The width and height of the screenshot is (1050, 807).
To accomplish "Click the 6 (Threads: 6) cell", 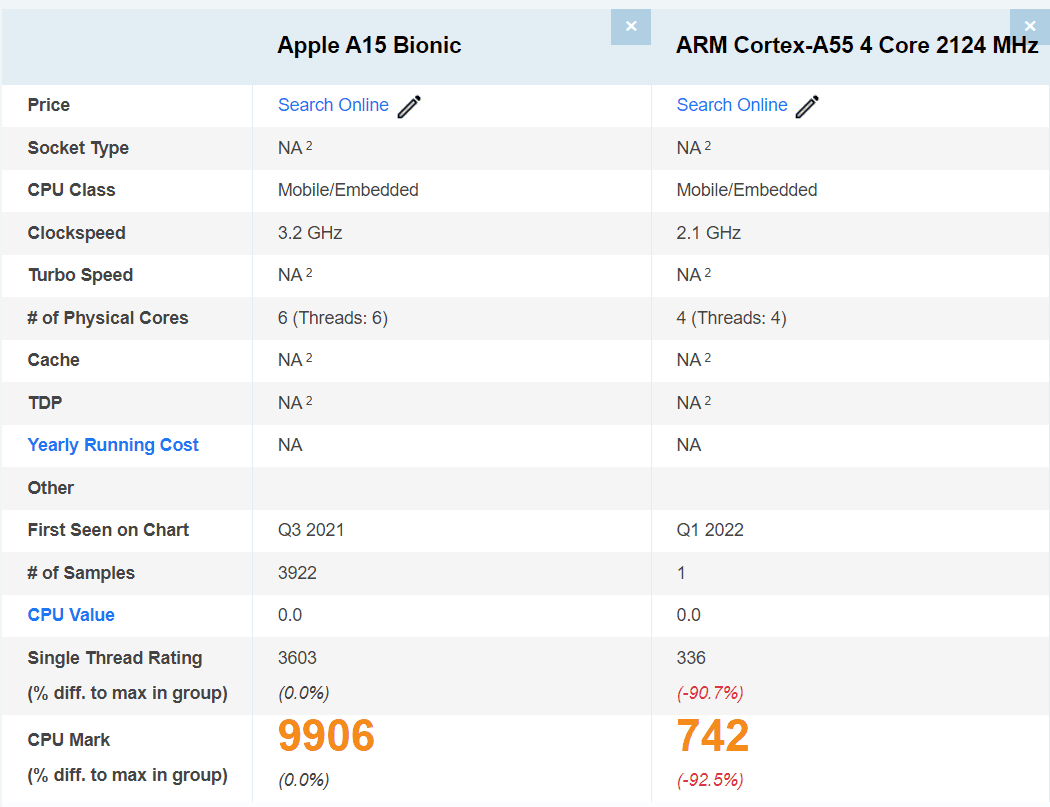I will tap(333, 317).
